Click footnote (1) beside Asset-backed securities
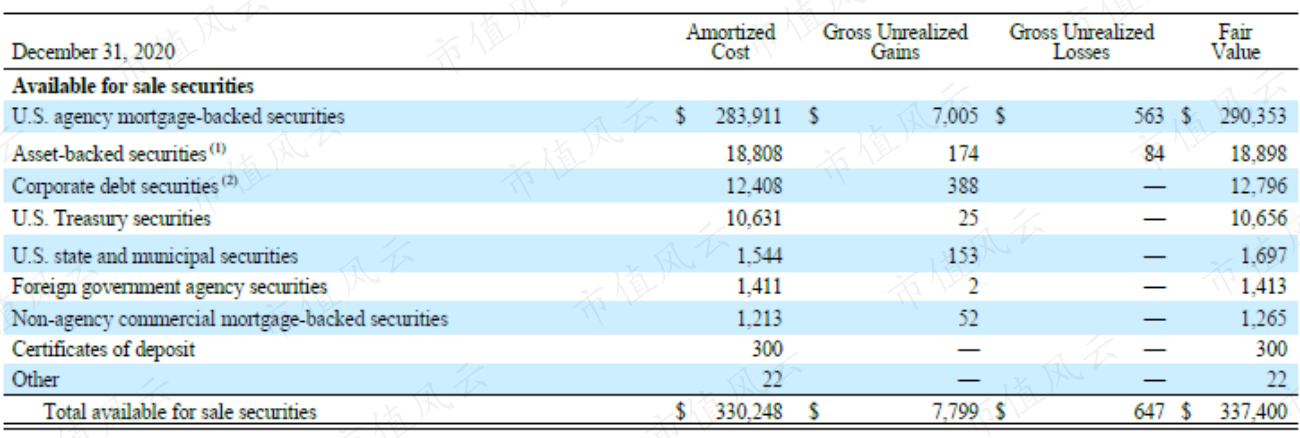This screenshot has height=438, width=1300. 215,150
